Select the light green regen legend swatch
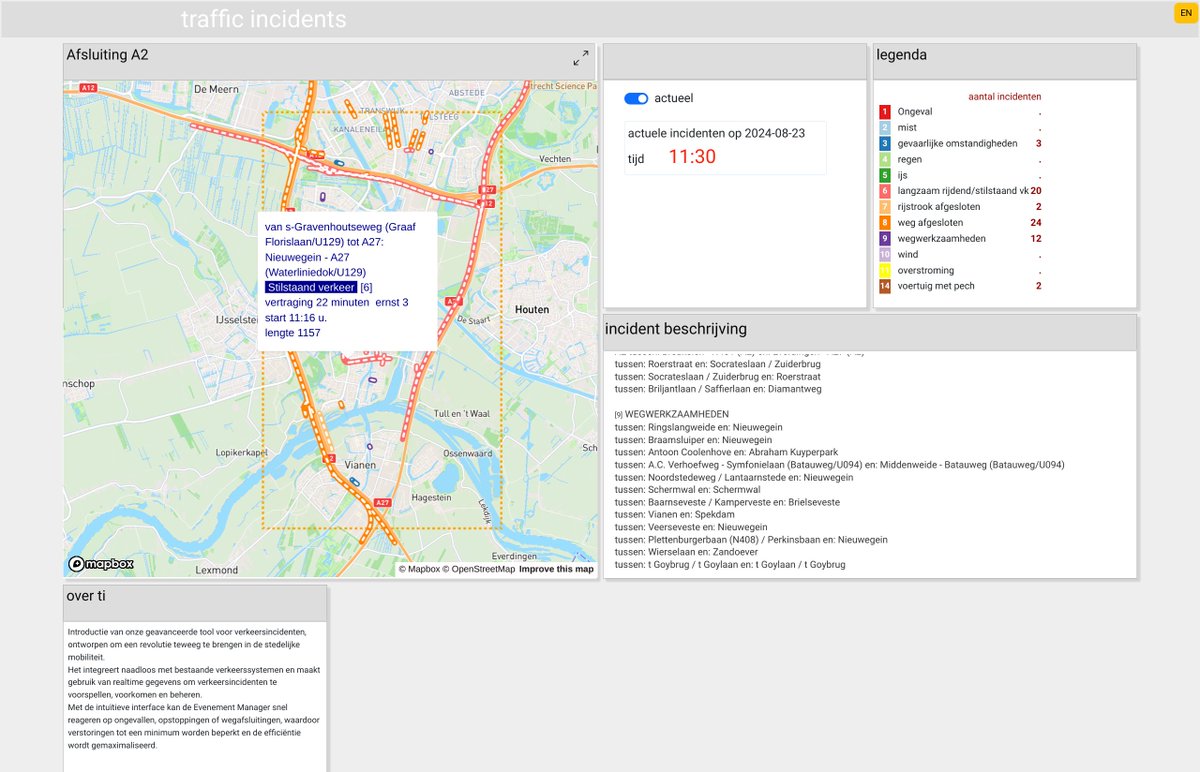This screenshot has height=772, width=1200. (x=884, y=160)
